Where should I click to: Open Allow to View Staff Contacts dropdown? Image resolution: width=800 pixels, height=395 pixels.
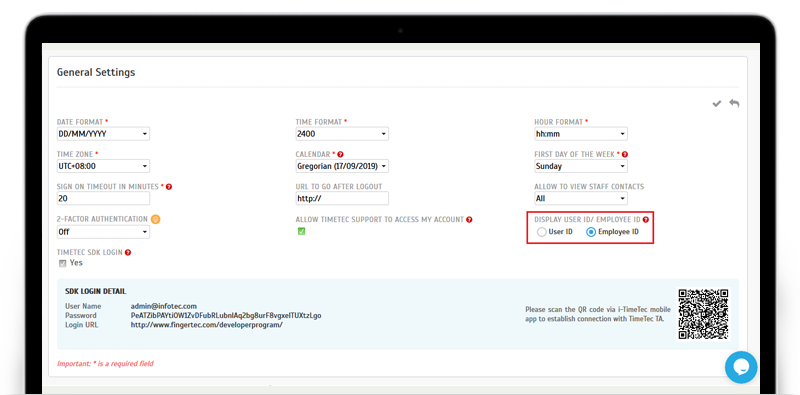(x=581, y=199)
